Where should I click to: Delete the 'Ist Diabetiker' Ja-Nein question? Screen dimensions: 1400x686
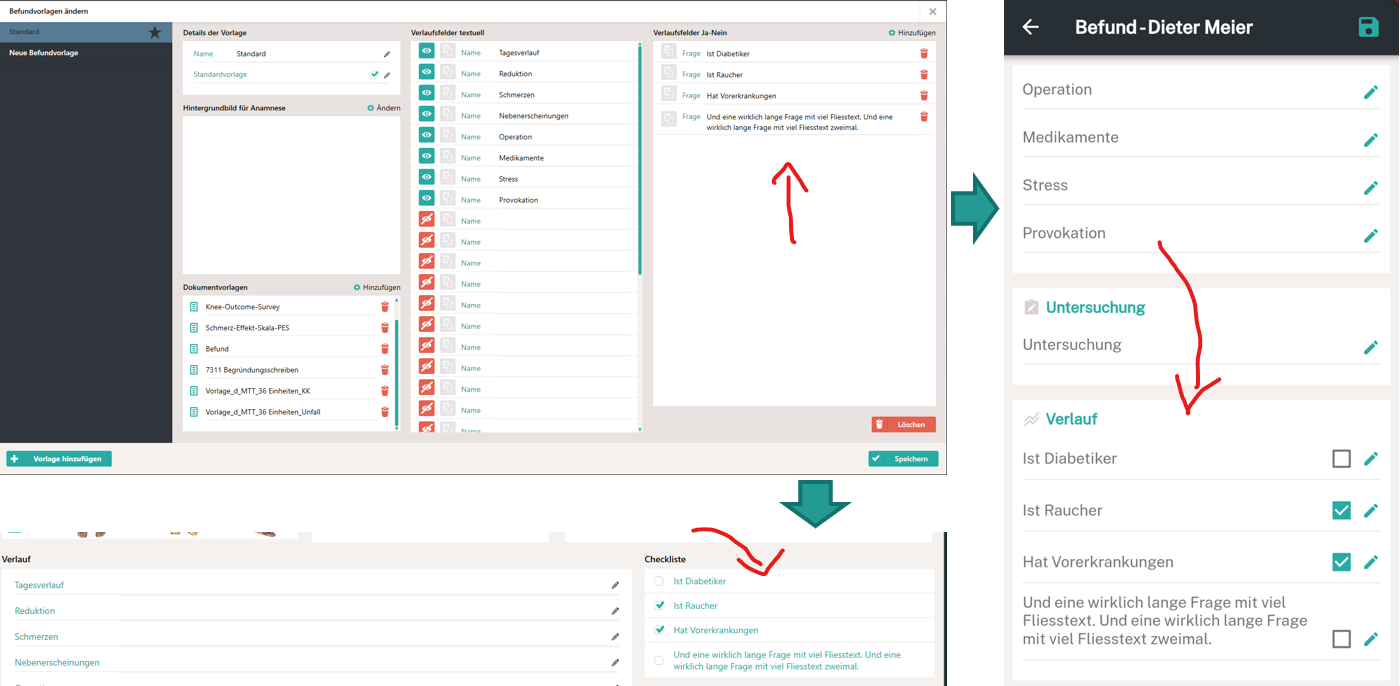click(924, 54)
